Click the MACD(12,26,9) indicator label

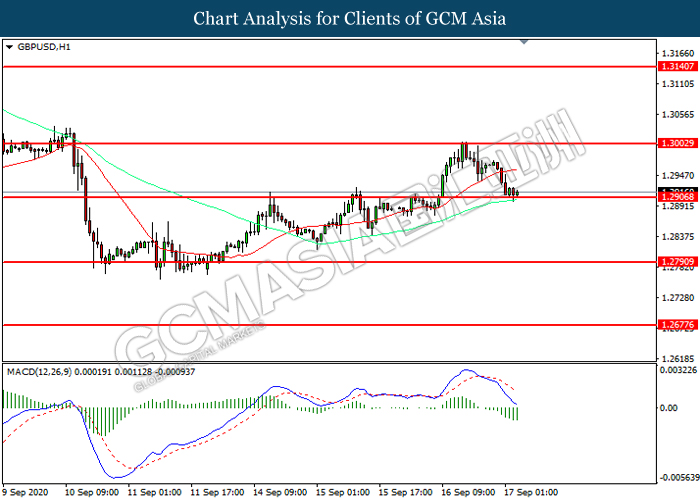point(39,371)
